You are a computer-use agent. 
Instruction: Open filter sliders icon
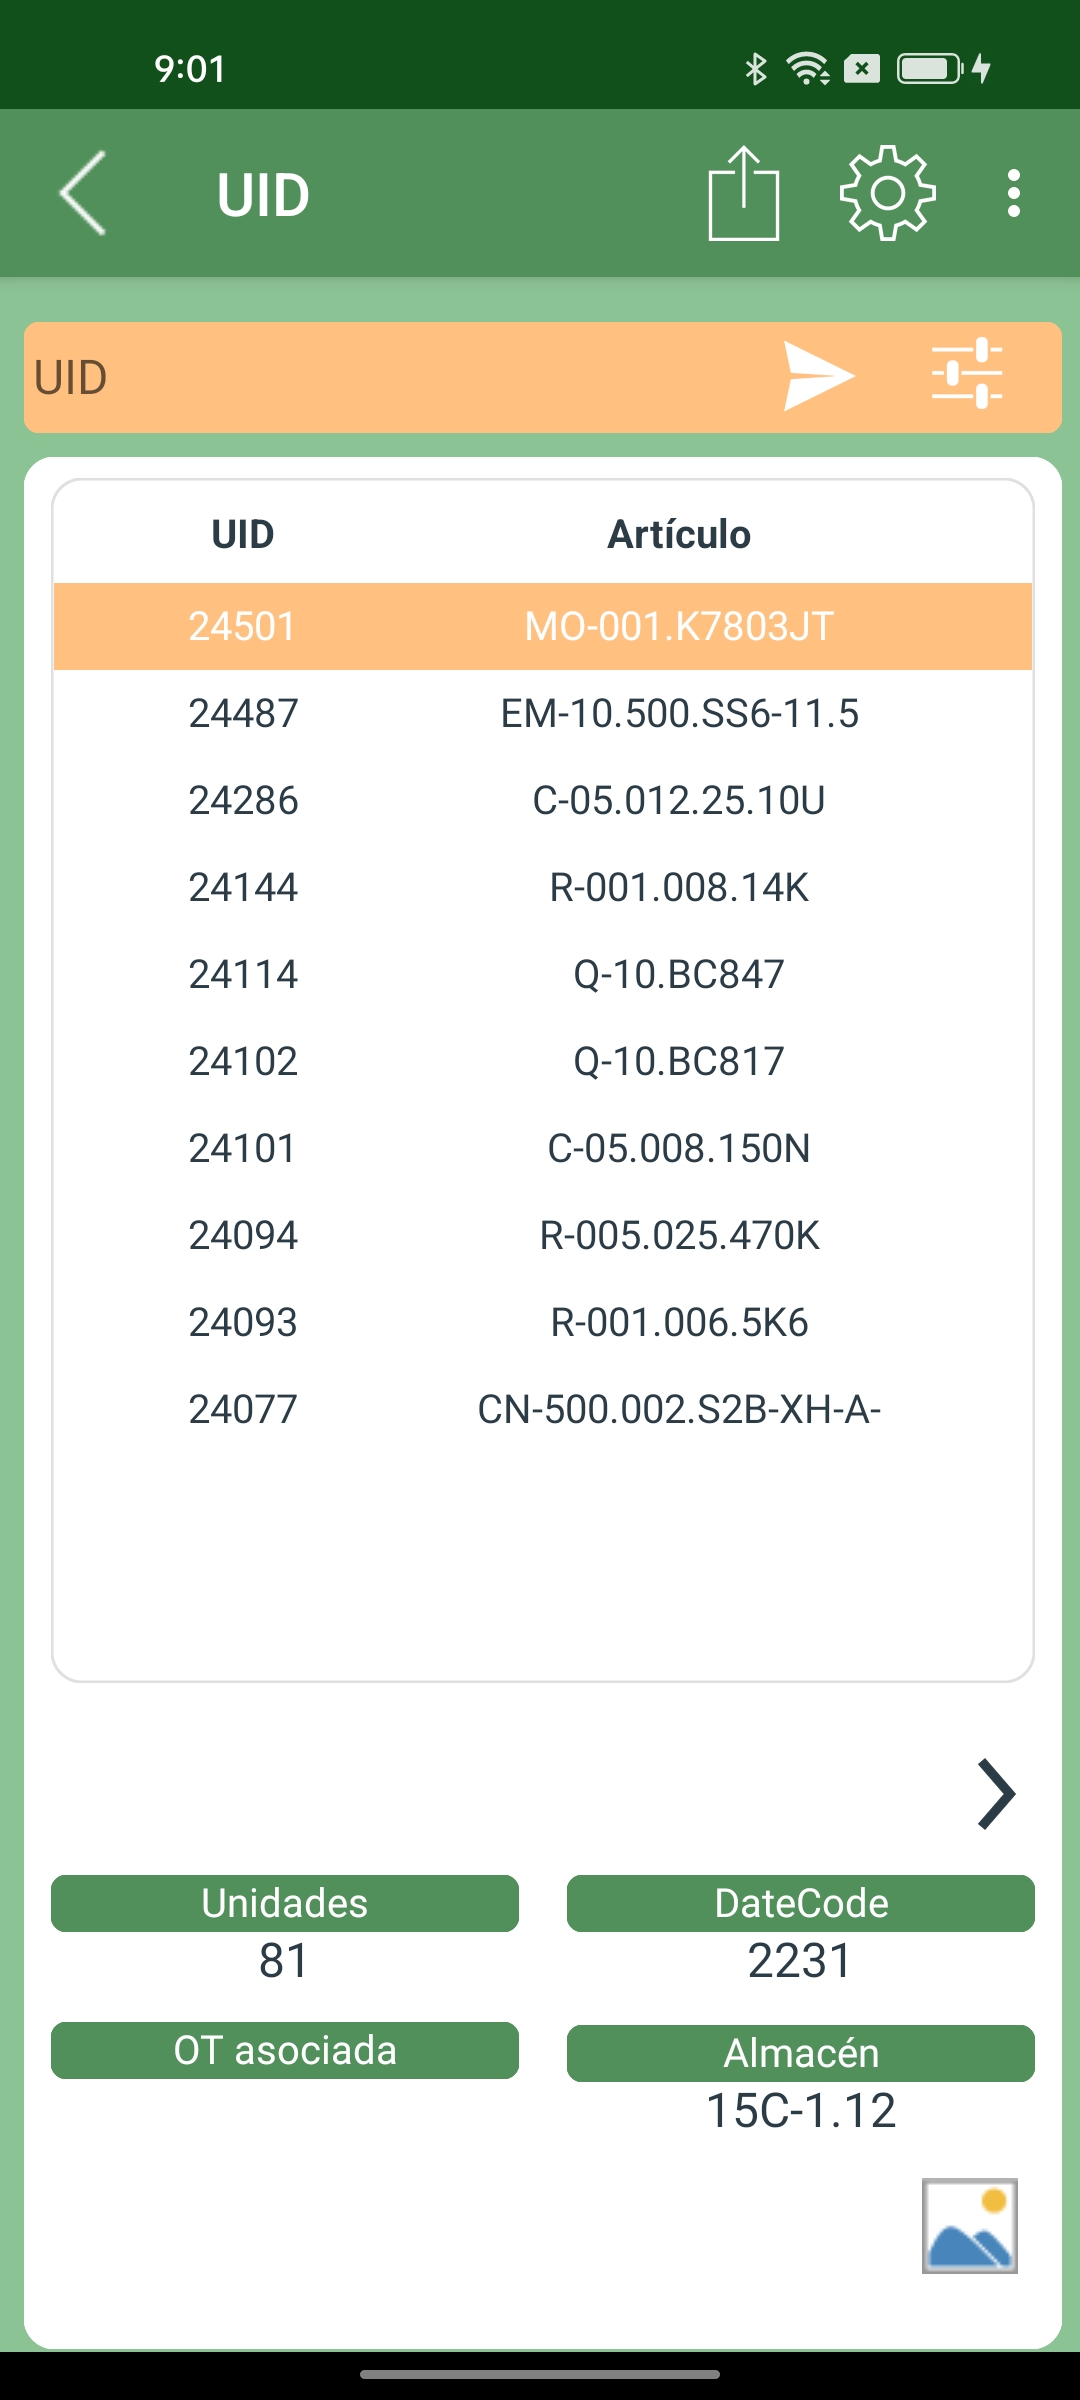[x=967, y=374]
